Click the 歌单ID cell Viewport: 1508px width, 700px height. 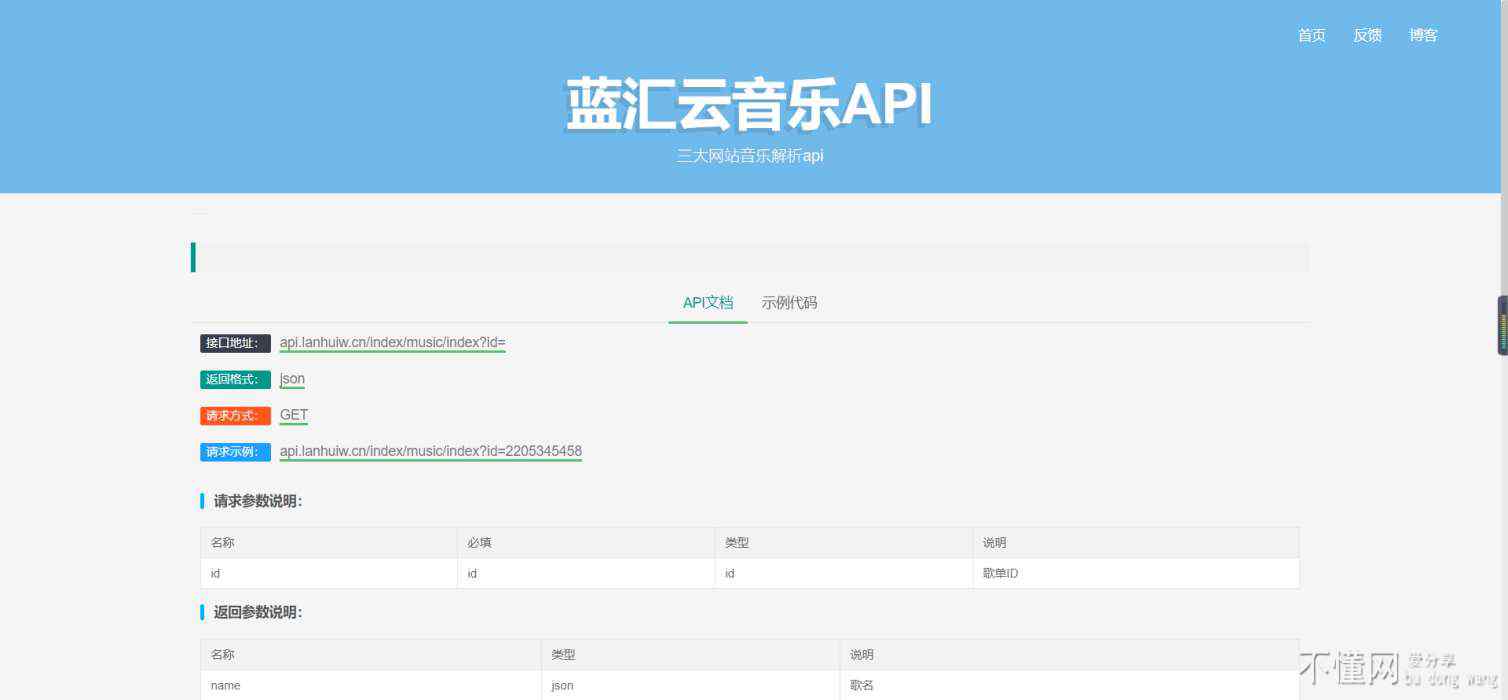coord(1000,574)
